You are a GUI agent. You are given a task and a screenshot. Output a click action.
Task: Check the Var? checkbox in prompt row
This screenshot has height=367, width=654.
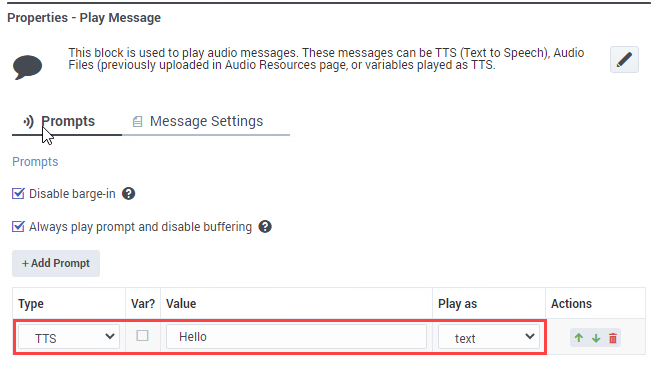pyautogui.click(x=142, y=335)
